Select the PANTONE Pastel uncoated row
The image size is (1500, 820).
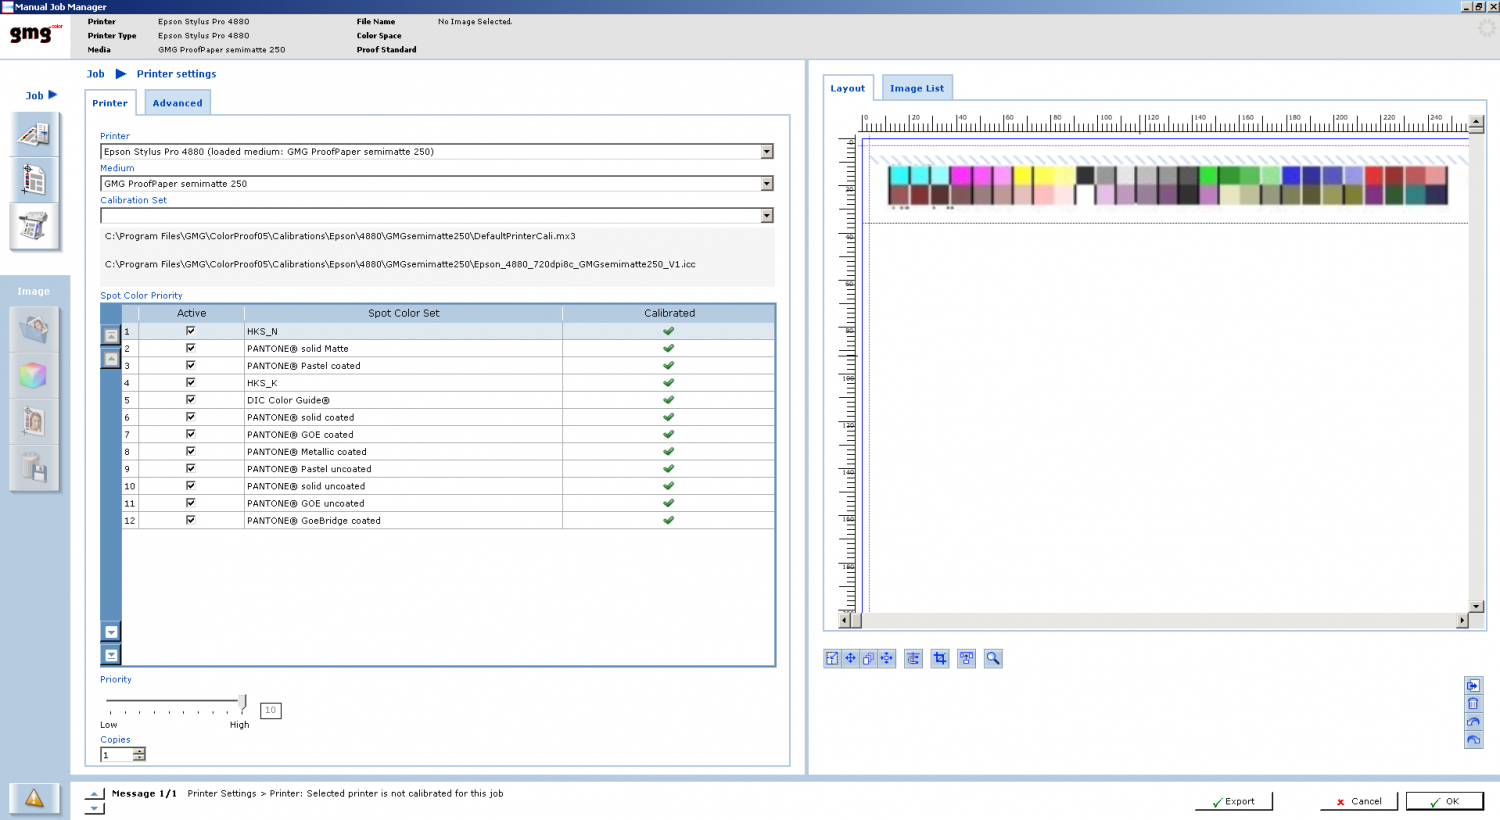[x=448, y=468]
